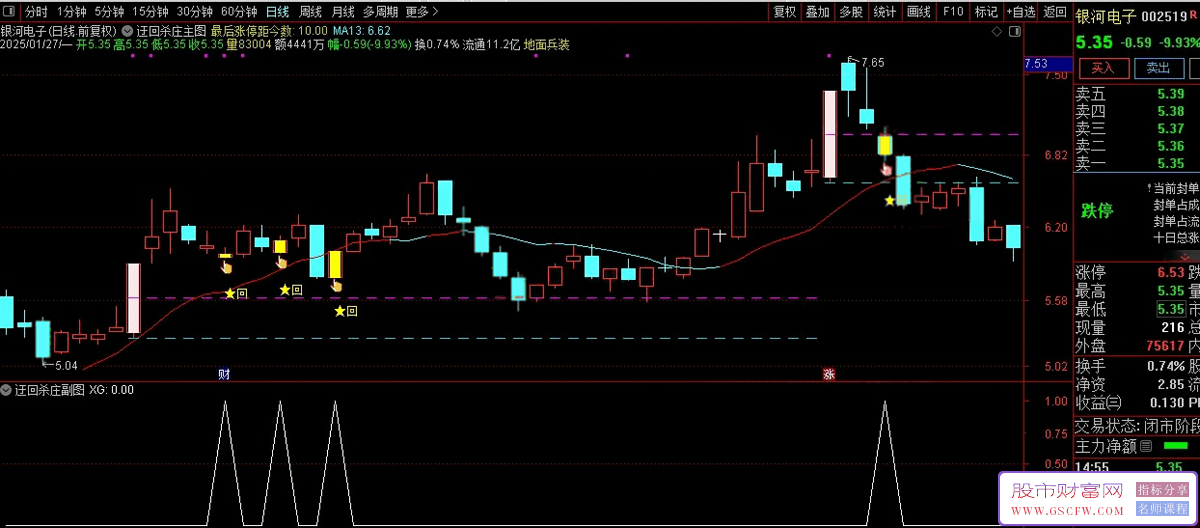
Task: Open the 复权 adjustment menu
Action: pyautogui.click(x=785, y=12)
